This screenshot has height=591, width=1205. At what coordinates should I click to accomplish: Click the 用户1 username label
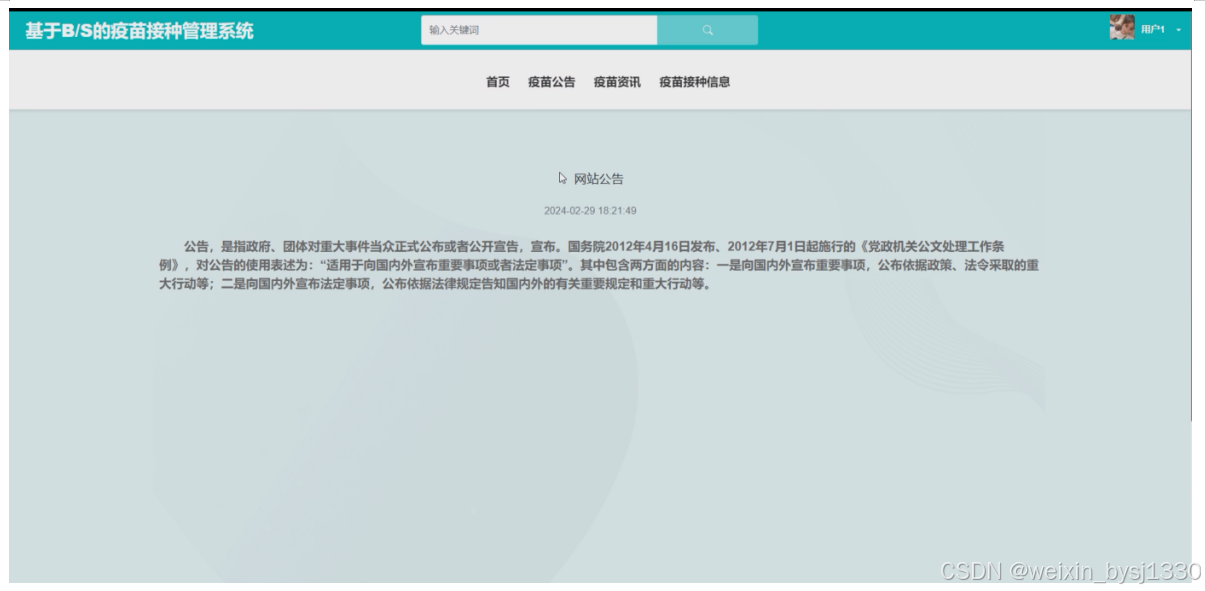click(x=1153, y=30)
